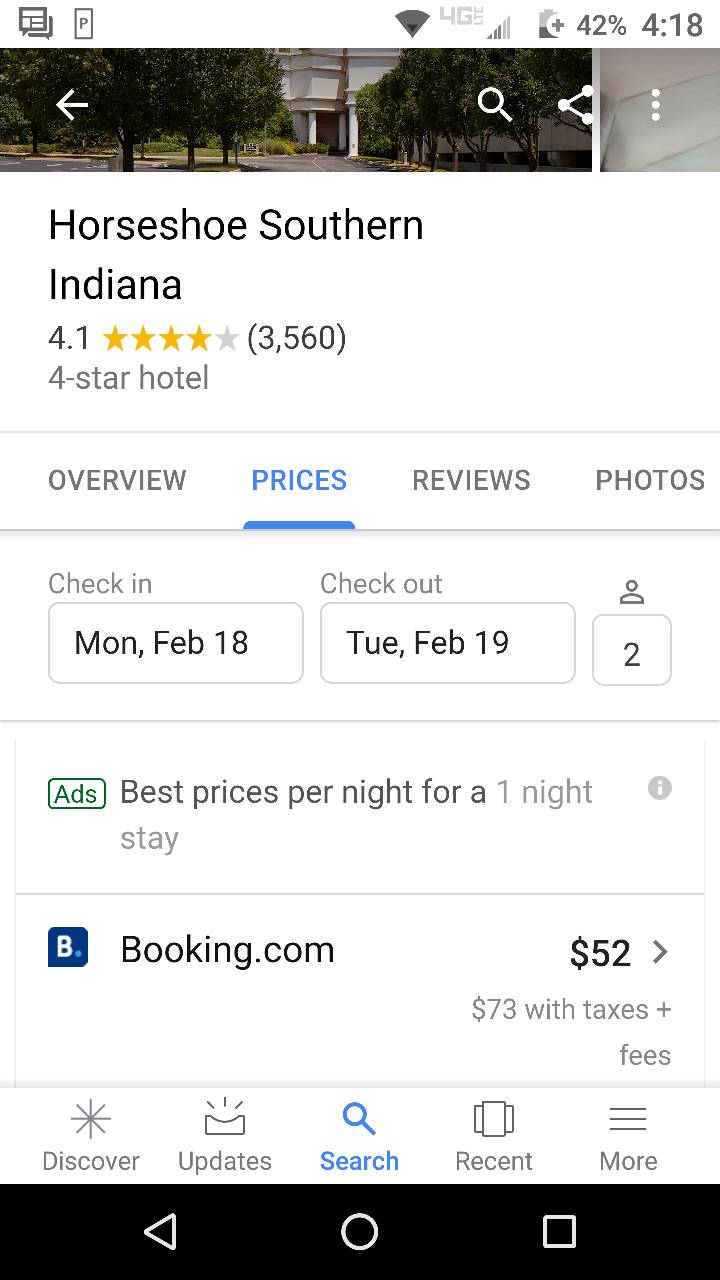This screenshot has width=720, height=1280.
Task: Tap the ads info icon
Action: tap(659, 788)
